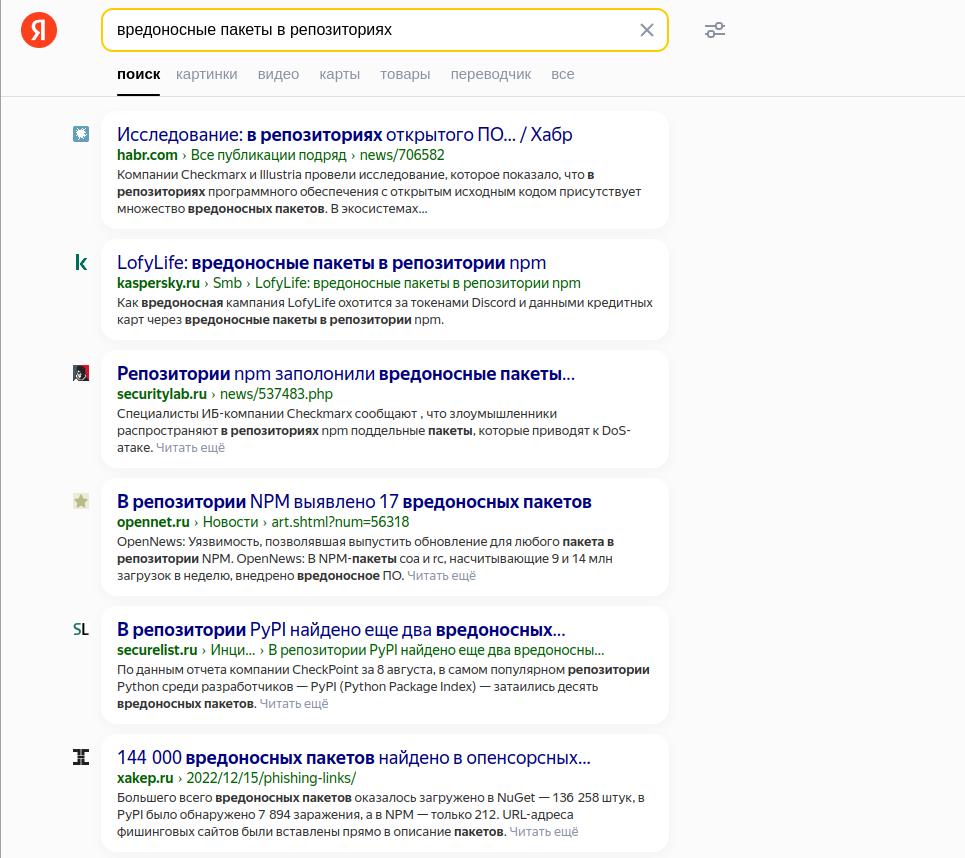Image resolution: width=965 pixels, height=858 pixels.
Task: Click the habr.com result favicon
Action: pos(81,134)
